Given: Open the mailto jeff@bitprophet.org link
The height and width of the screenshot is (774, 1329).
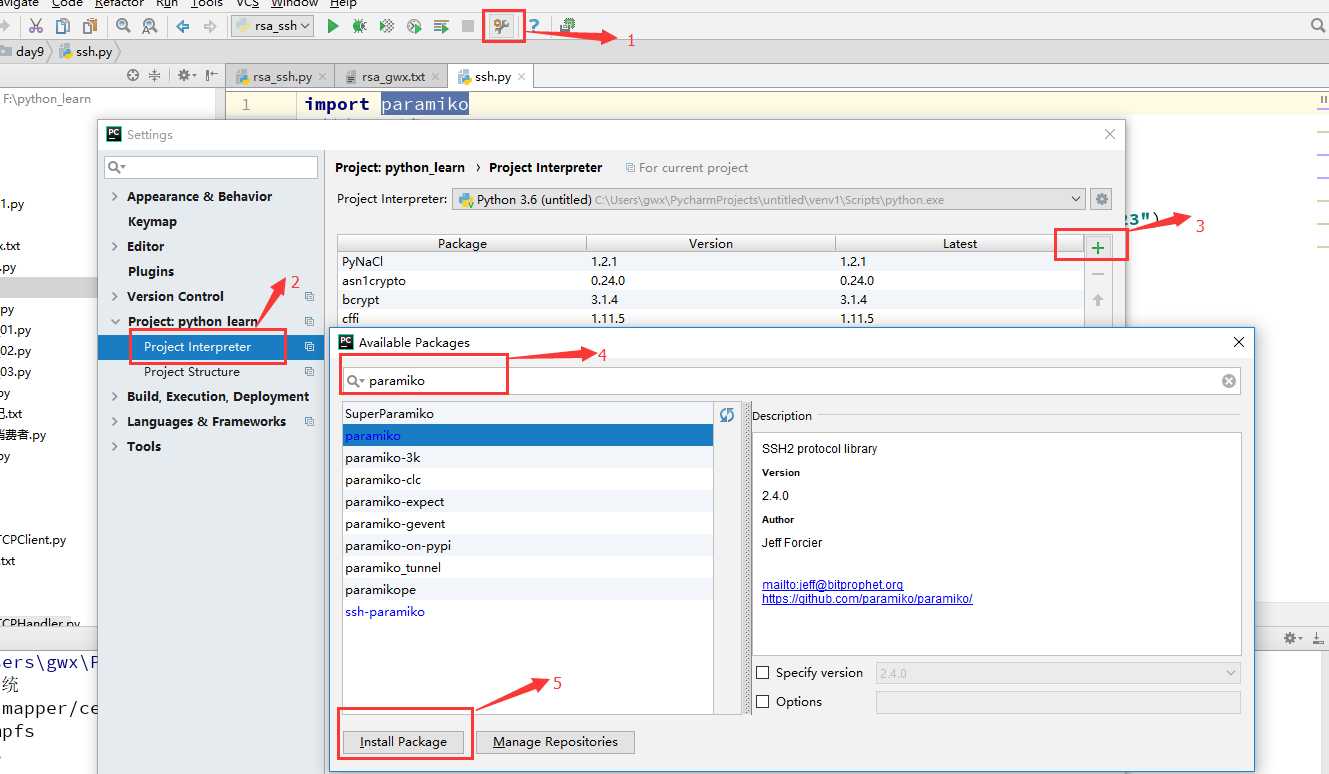Looking at the screenshot, I should click(x=832, y=585).
